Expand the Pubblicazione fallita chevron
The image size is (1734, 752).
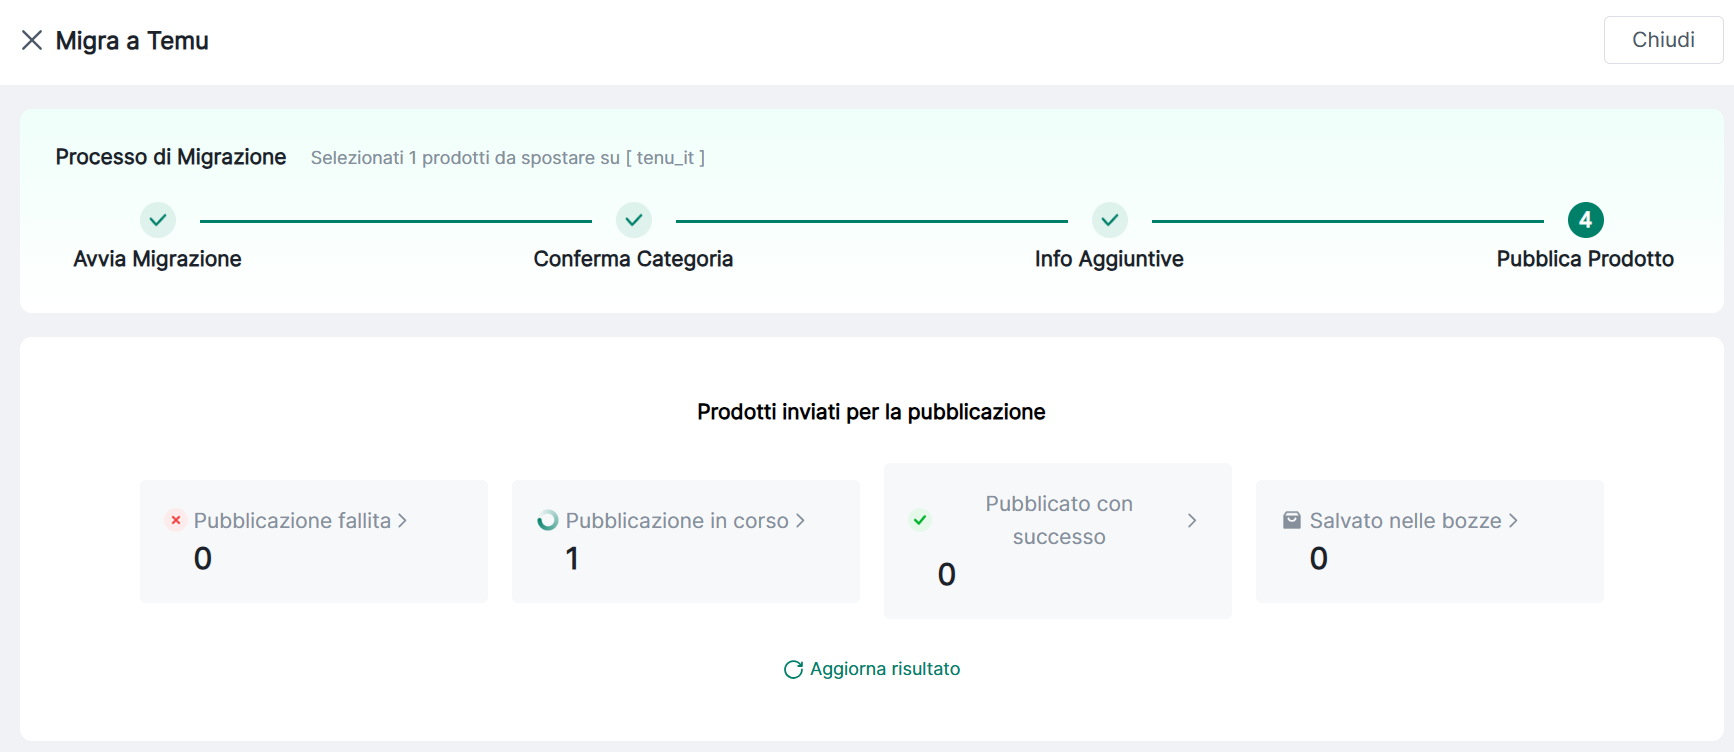pos(402,520)
